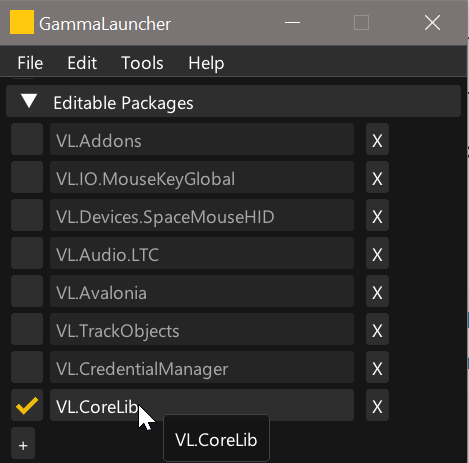Remove the VL.Addons package with its X

click(x=377, y=139)
